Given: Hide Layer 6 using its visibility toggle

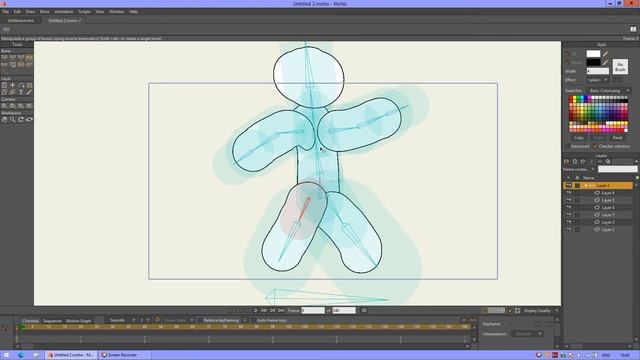Looking at the screenshot, I should click(x=569, y=193).
